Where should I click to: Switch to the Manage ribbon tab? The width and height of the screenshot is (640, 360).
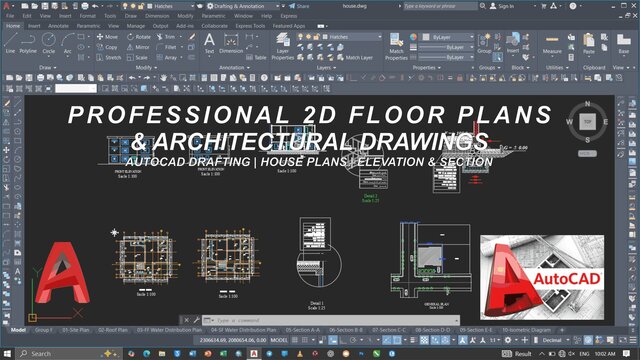(136, 26)
